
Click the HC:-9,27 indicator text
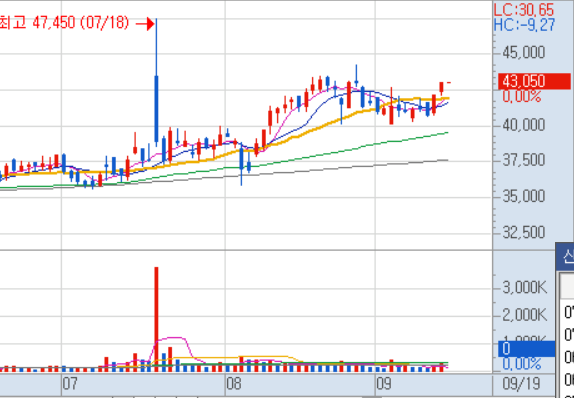pos(524,25)
